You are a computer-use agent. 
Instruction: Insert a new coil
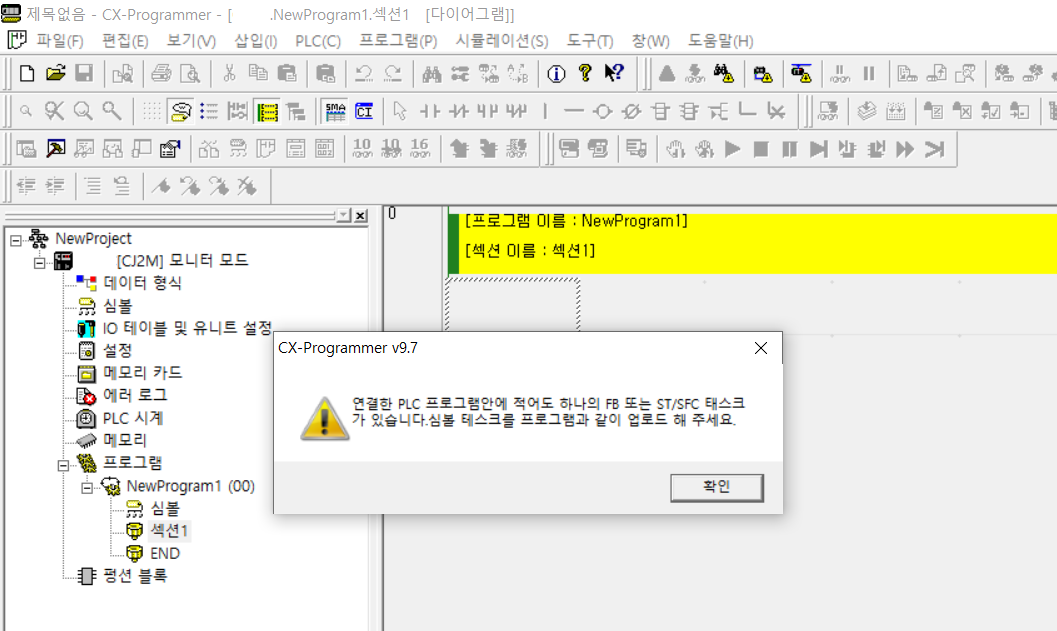point(603,111)
